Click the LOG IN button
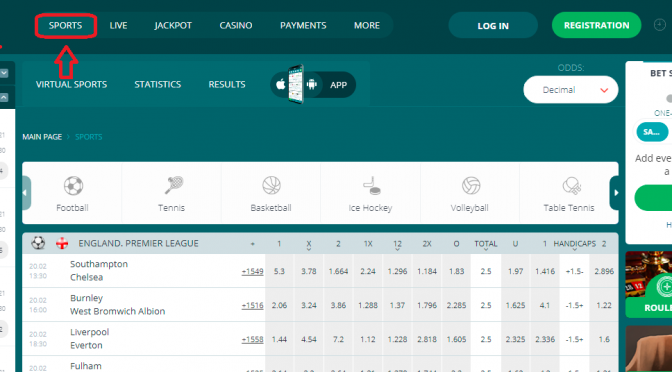Viewport: 672px width, 372px height. coord(493,25)
